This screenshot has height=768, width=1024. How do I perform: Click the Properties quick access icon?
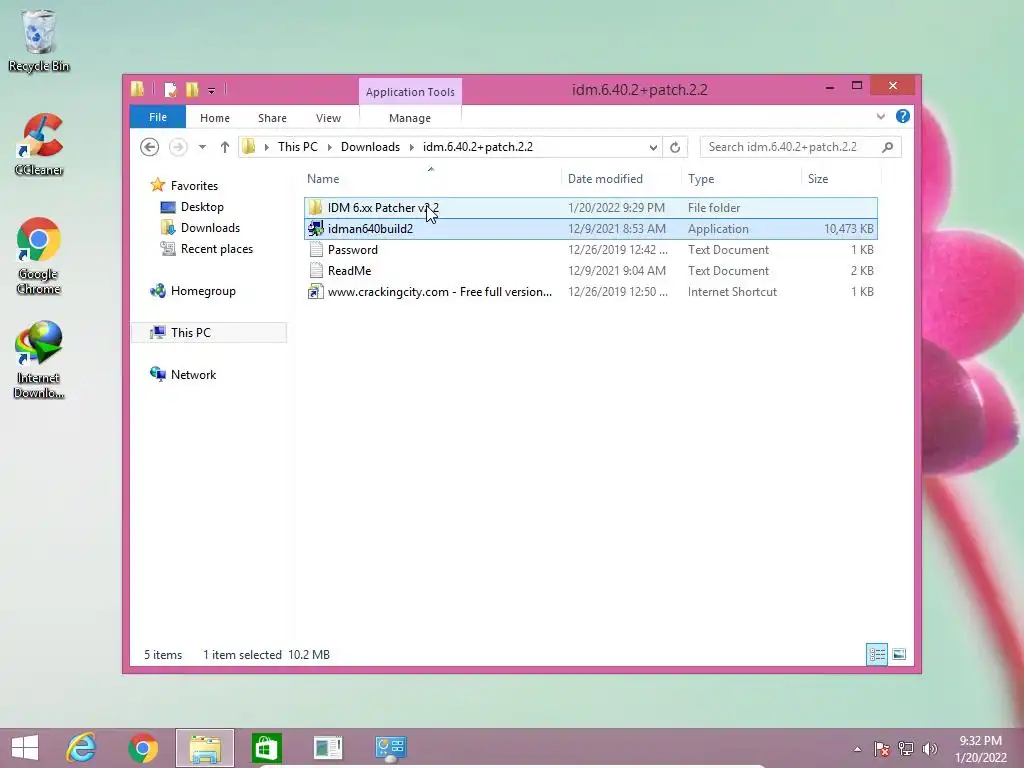coord(170,89)
